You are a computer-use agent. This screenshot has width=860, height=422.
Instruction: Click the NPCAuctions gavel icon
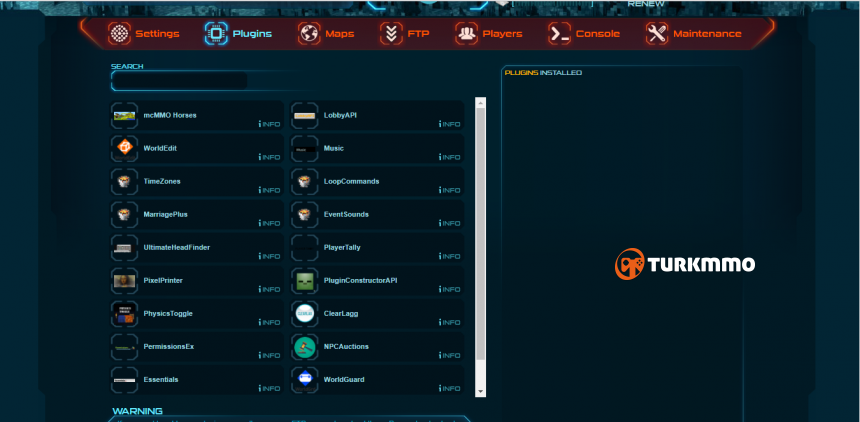pos(304,347)
